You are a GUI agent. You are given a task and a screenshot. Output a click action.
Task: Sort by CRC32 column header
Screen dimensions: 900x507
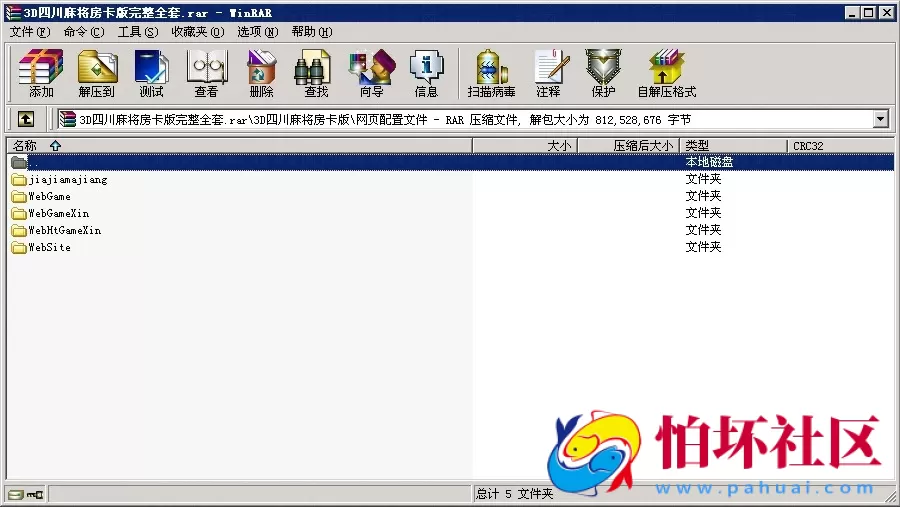840,146
